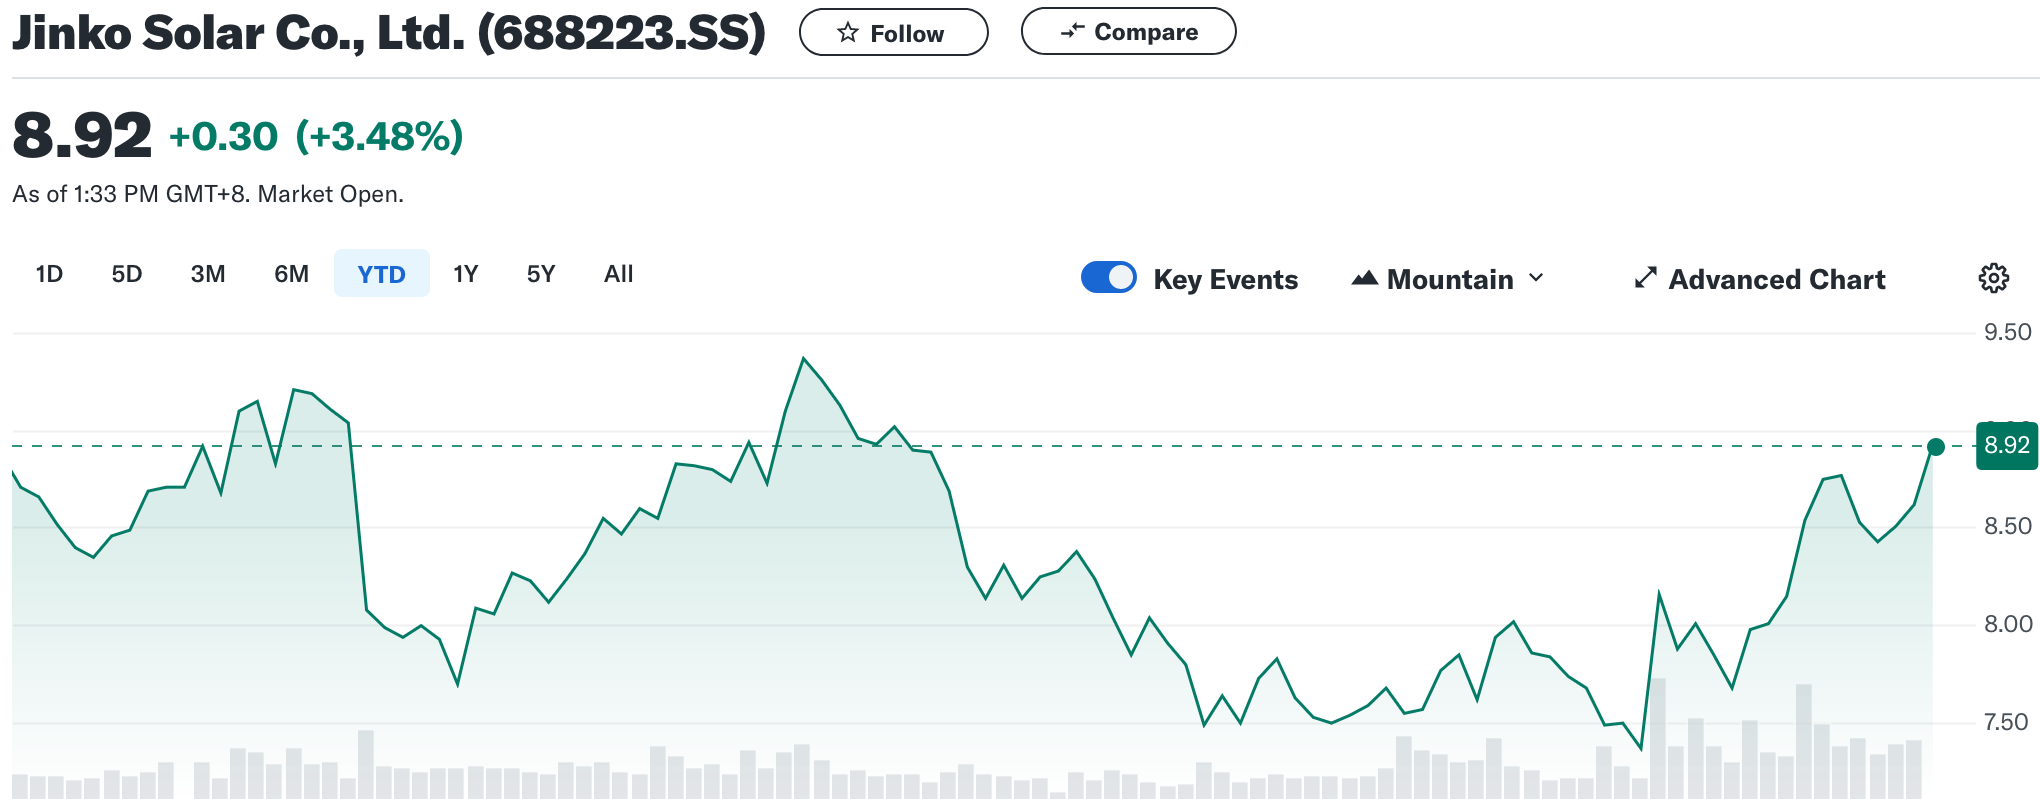2040x800 pixels.
Task: Select the 1D time range tab
Action: click(49, 274)
